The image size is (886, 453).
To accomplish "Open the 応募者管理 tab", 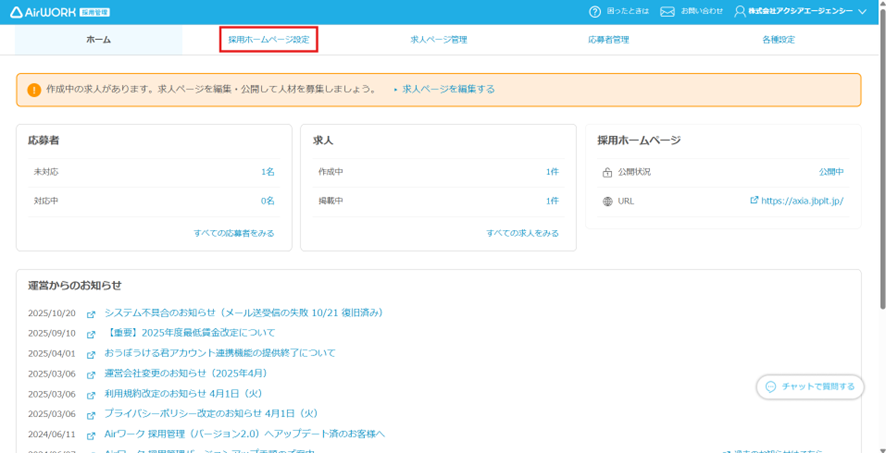I will (x=608, y=40).
